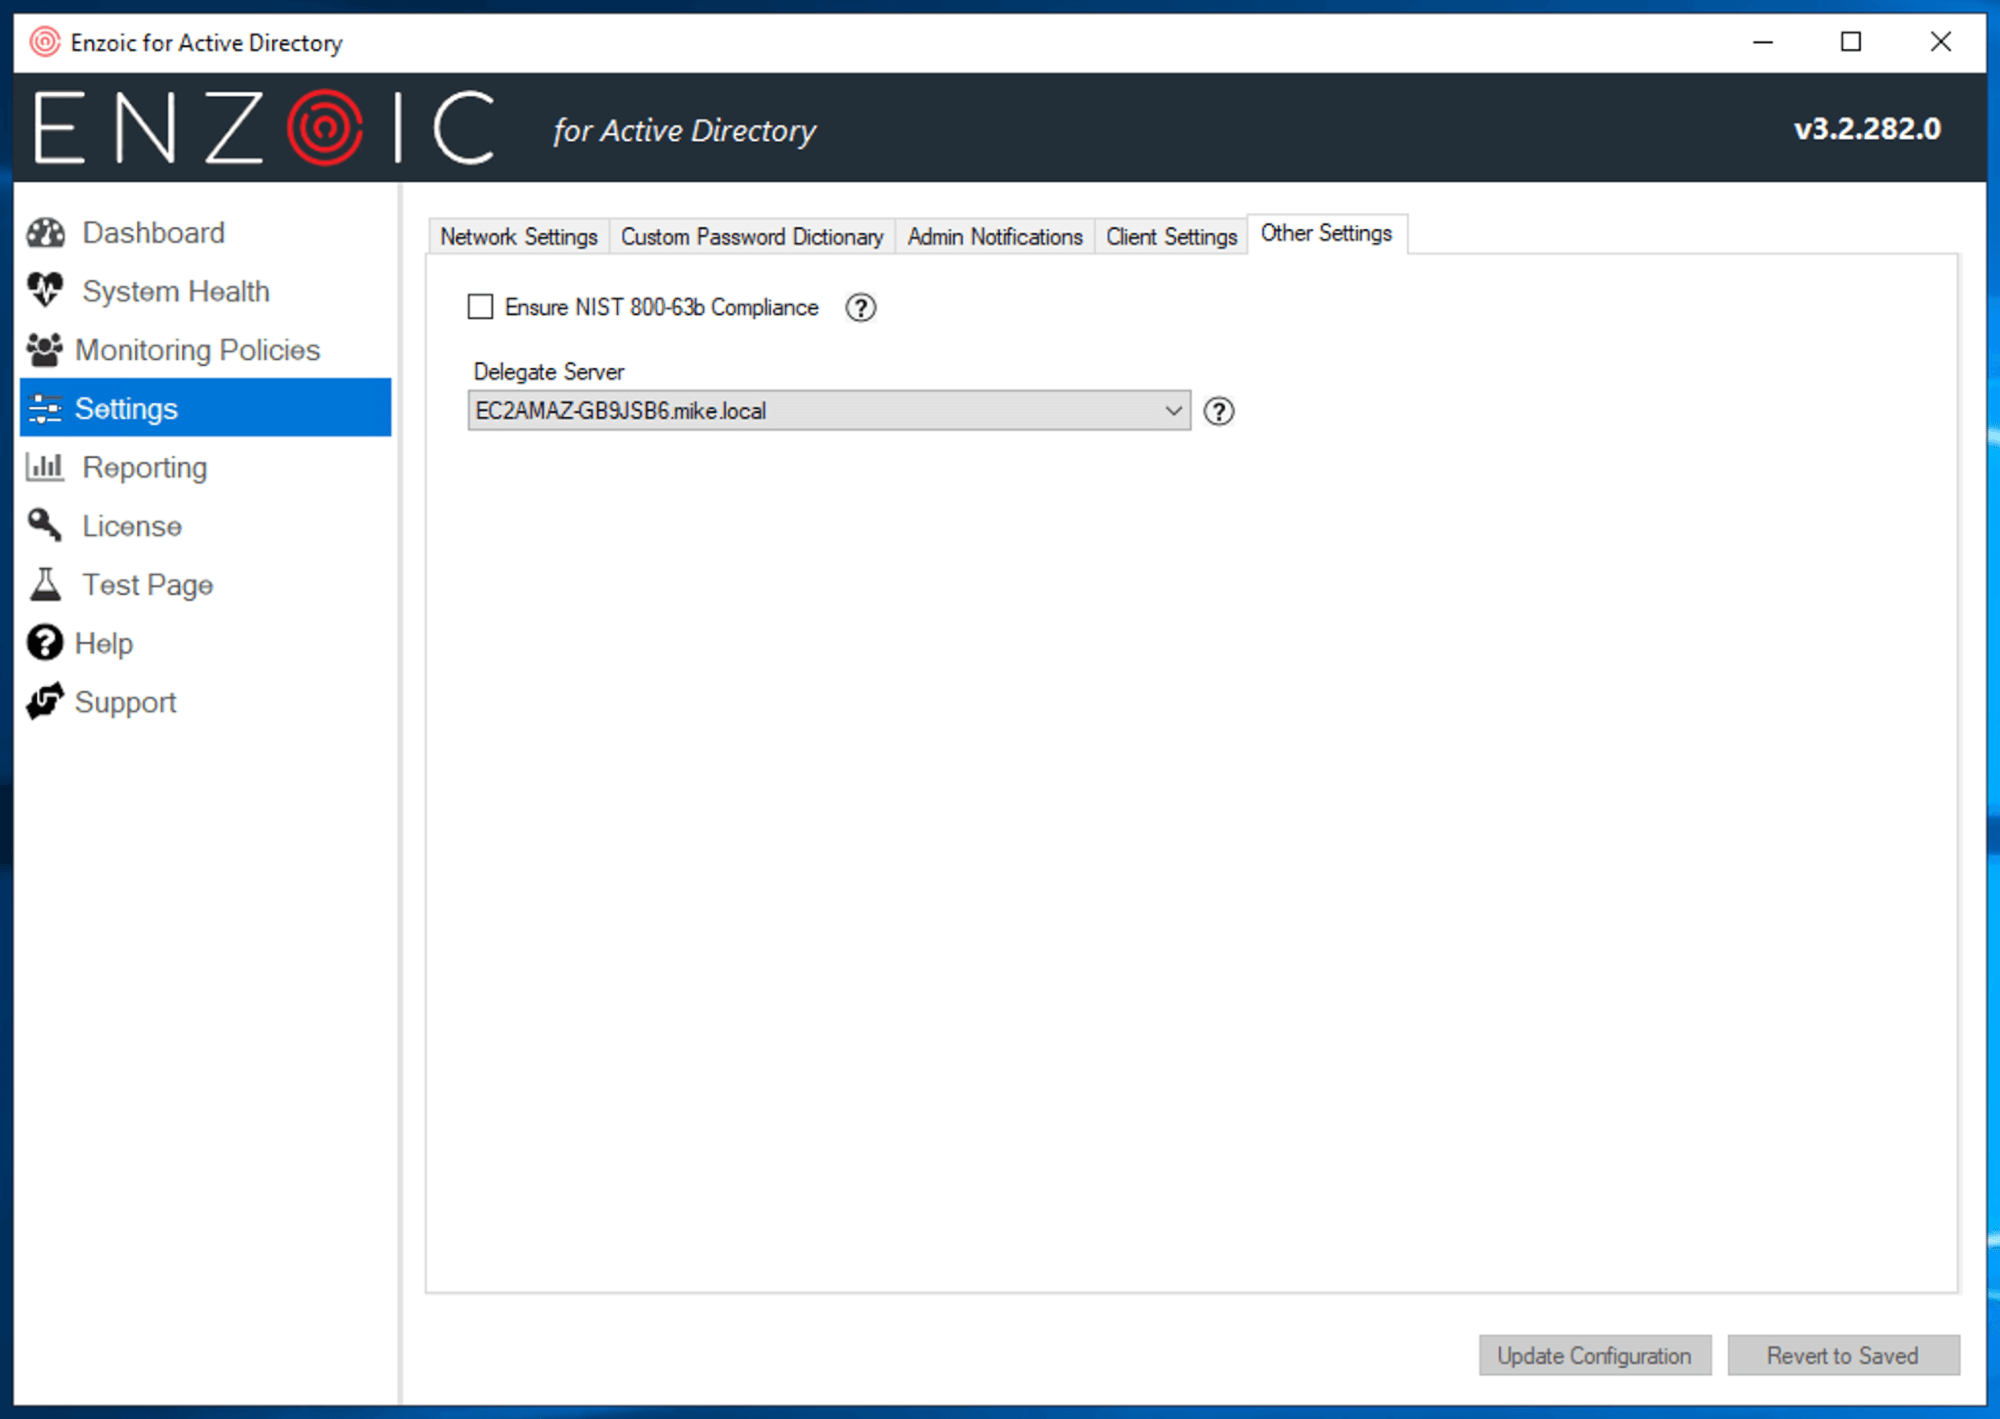Open the Test Page section
This screenshot has width=2000, height=1419.
click(x=206, y=585)
